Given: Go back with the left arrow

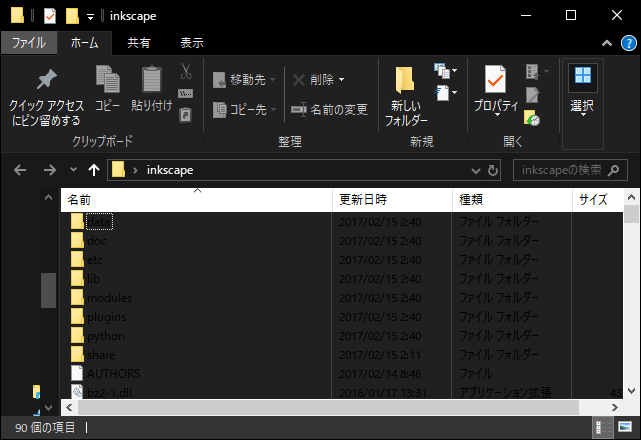Looking at the screenshot, I should (20, 170).
